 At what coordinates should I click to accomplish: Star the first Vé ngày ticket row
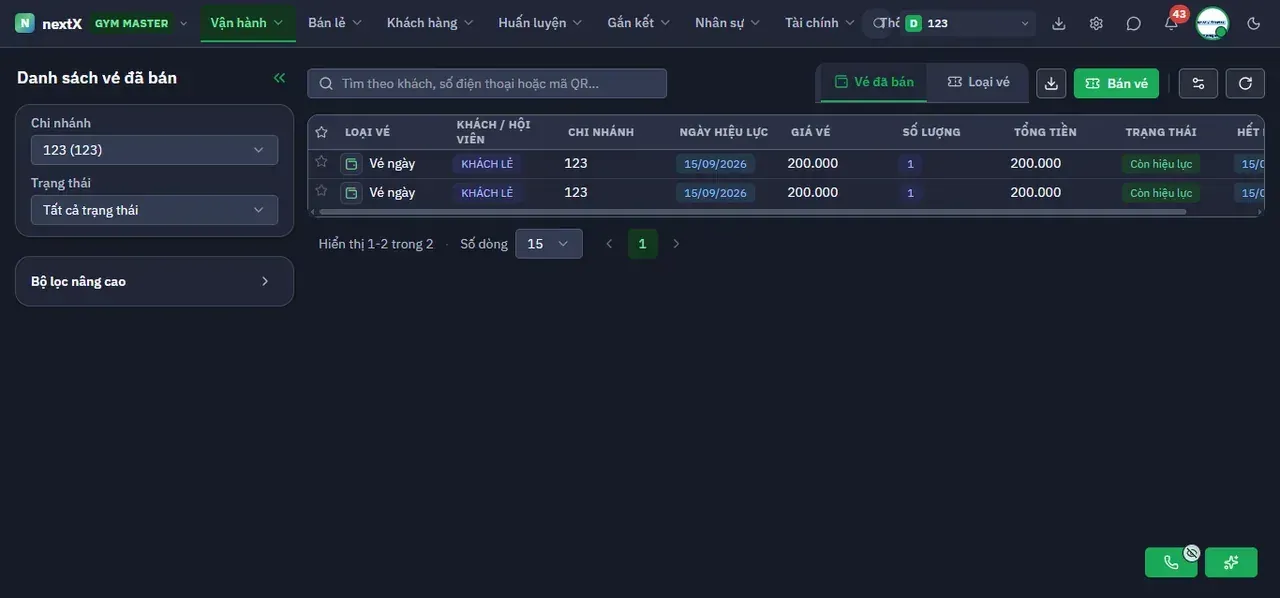point(321,161)
